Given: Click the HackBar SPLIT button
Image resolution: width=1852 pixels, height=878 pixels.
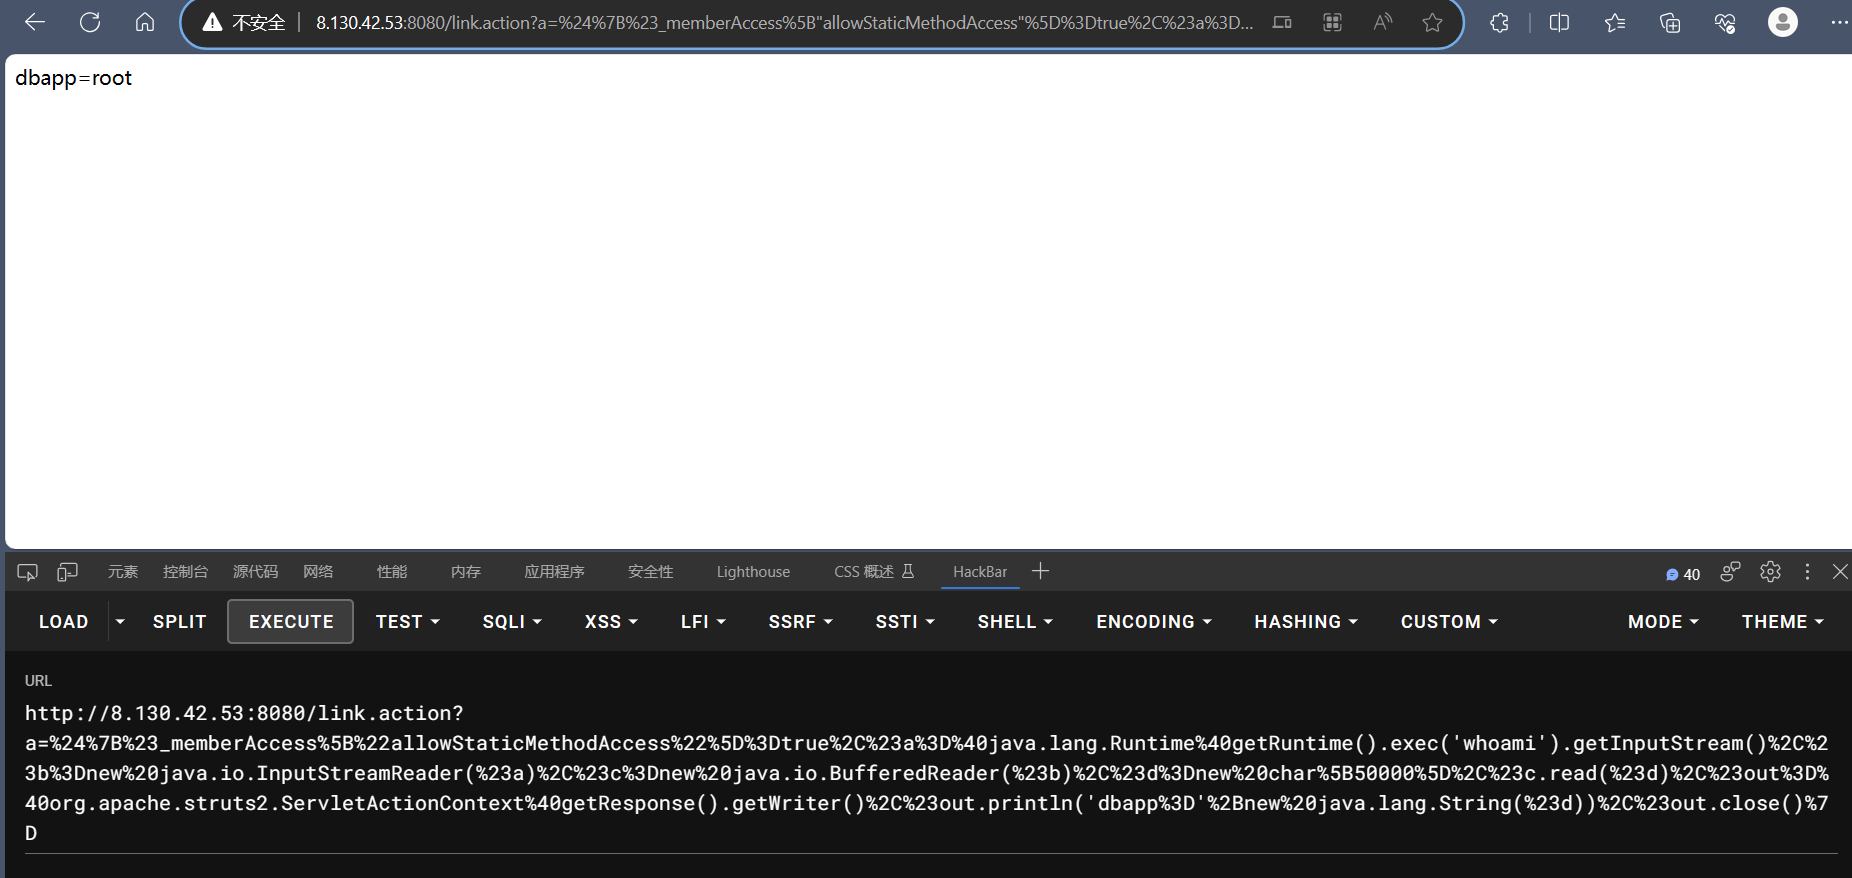Looking at the screenshot, I should (x=180, y=622).
